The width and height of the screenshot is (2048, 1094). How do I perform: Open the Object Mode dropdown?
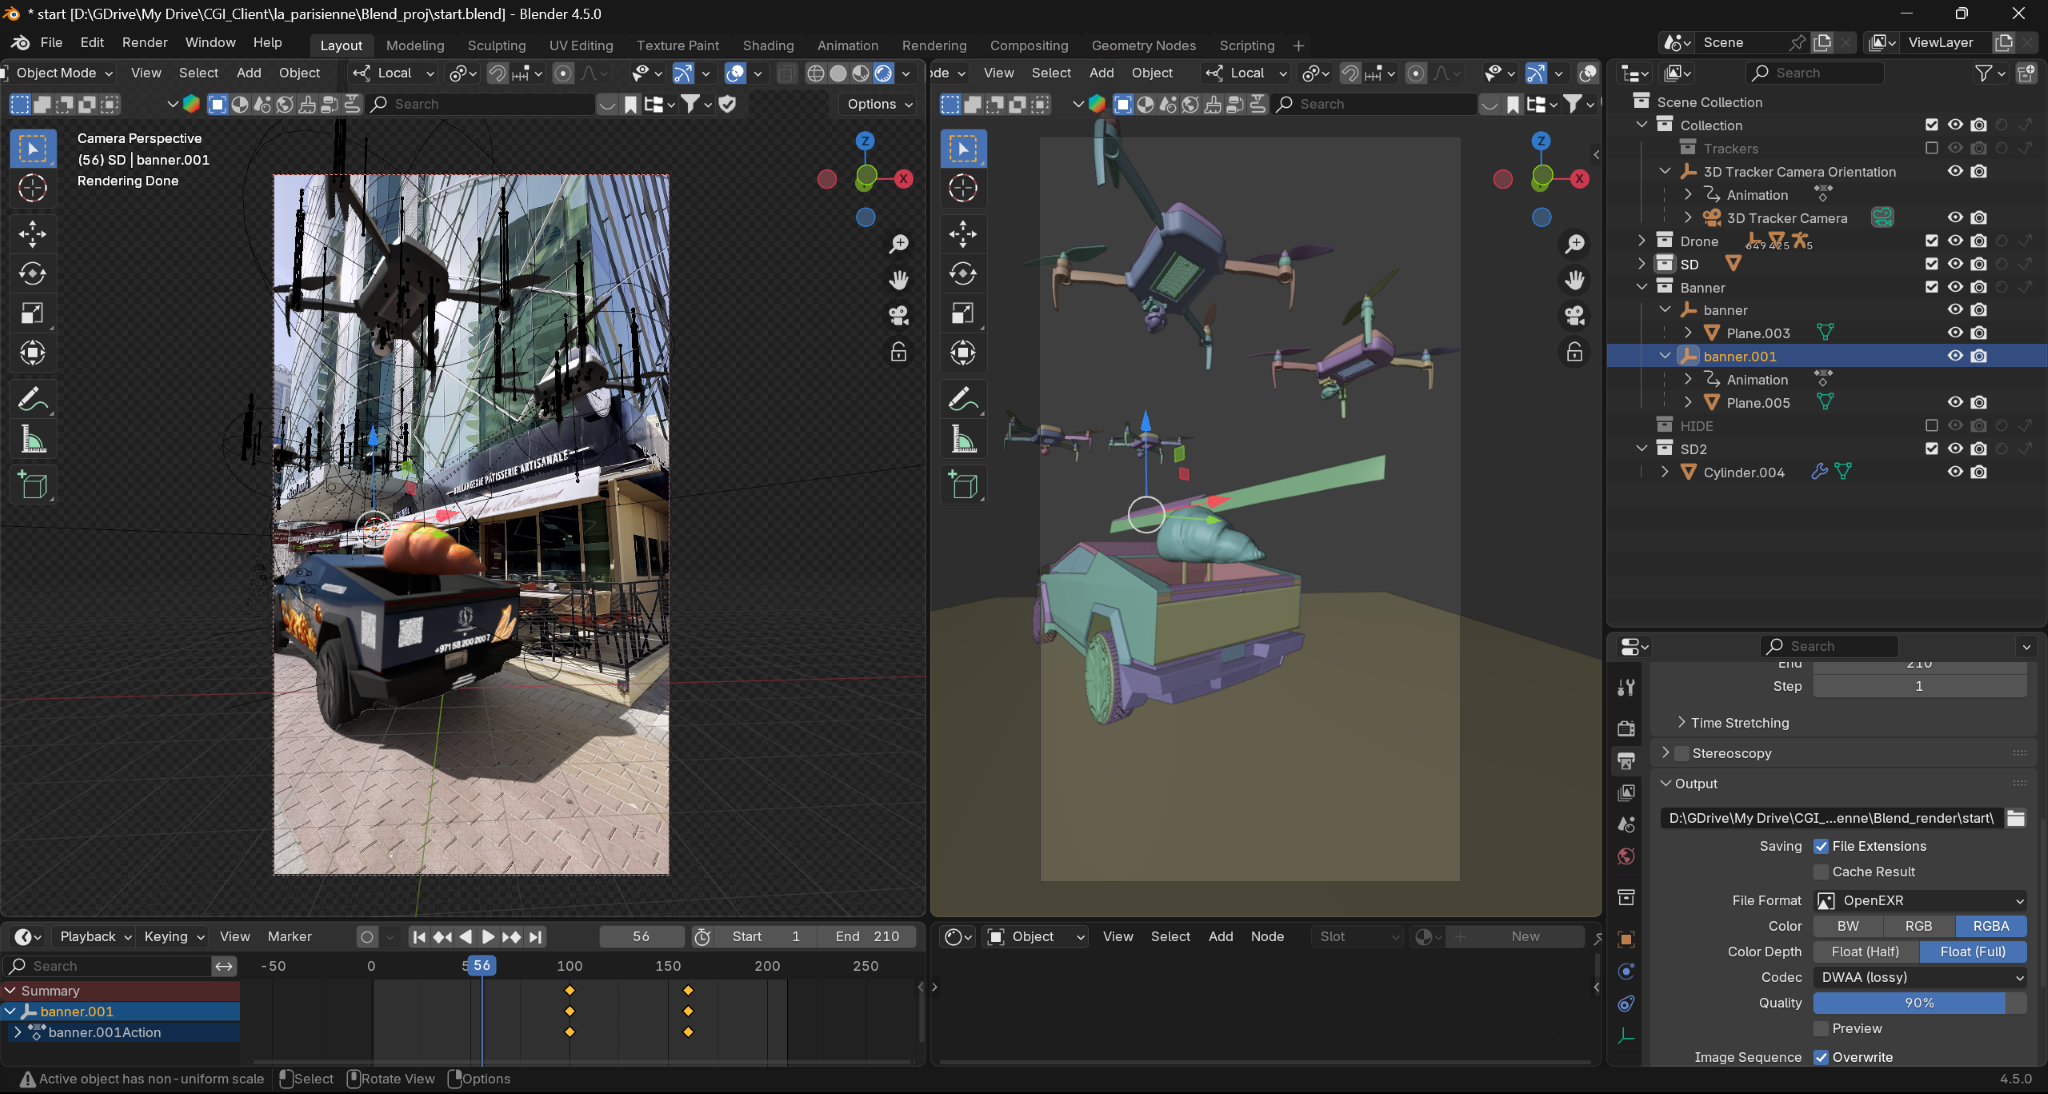click(x=64, y=73)
